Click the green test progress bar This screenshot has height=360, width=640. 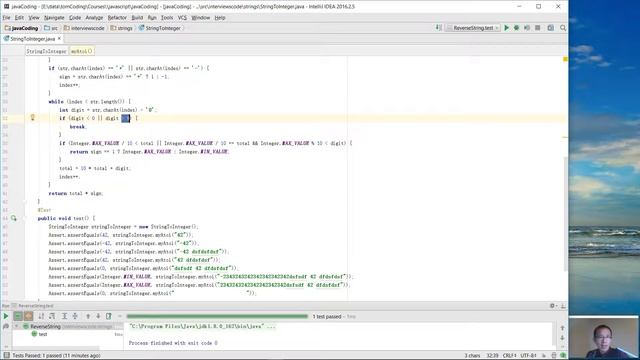[217, 316]
